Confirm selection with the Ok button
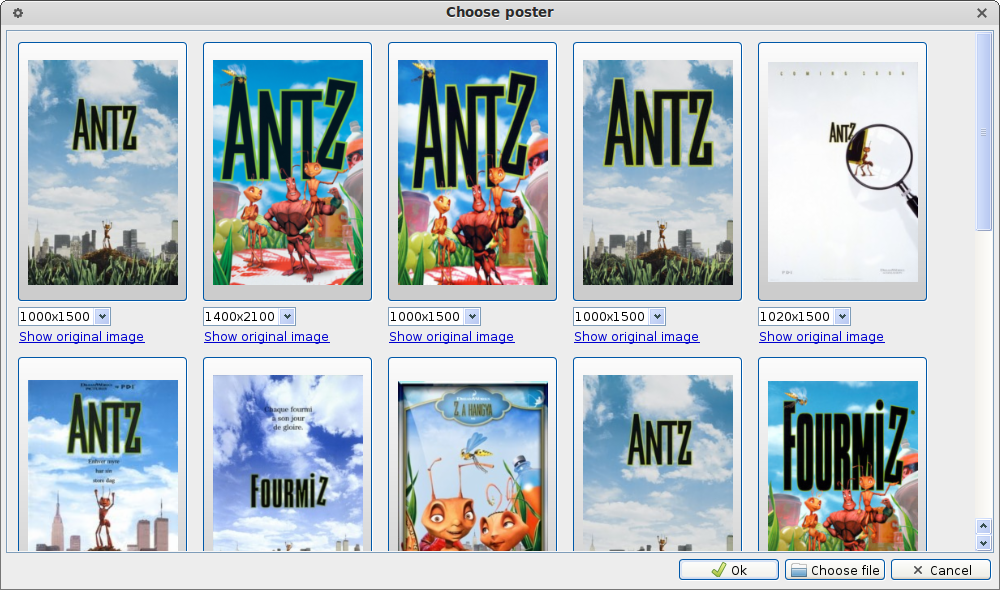Viewport: 1000px width, 590px height. [729, 570]
